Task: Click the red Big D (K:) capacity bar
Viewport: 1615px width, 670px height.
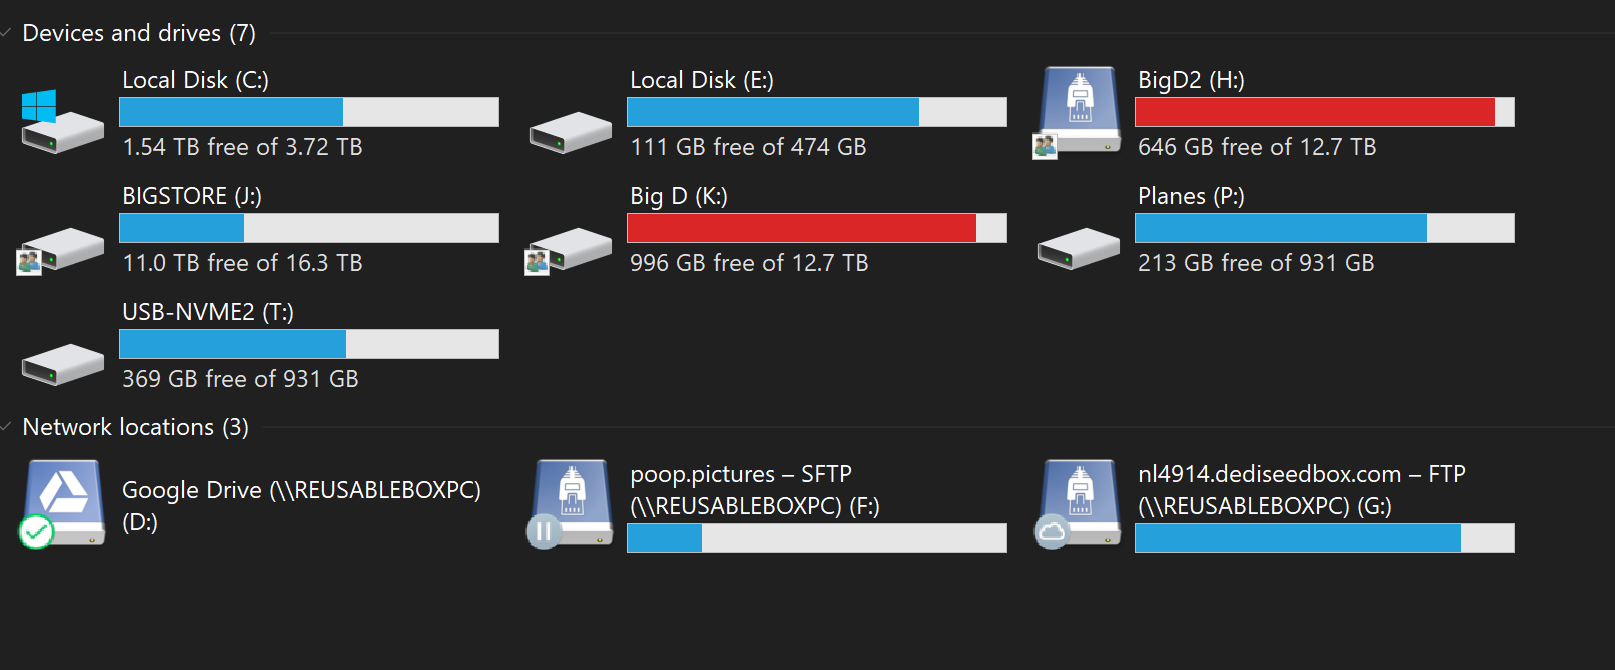Action: point(817,228)
